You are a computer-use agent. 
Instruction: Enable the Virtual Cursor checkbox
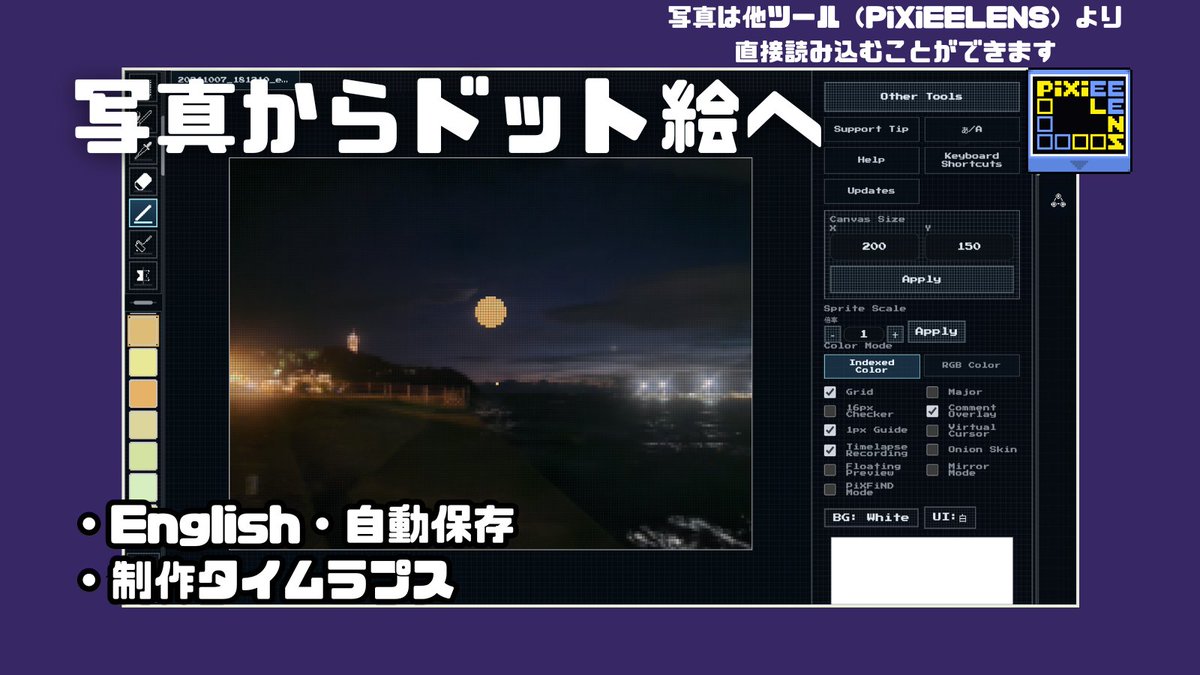click(932, 430)
